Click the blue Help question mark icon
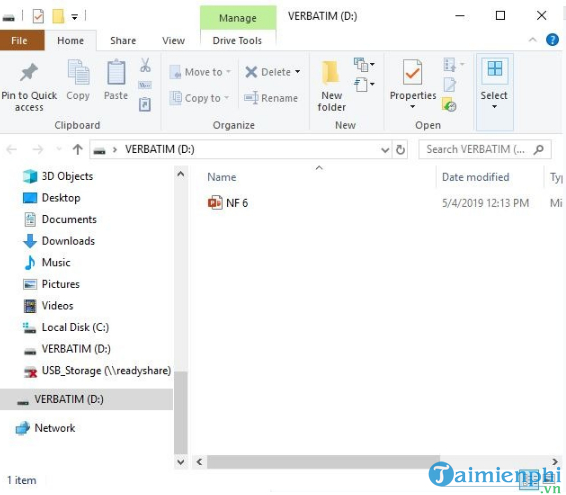This screenshot has height=495, width=566. point(552,39)
